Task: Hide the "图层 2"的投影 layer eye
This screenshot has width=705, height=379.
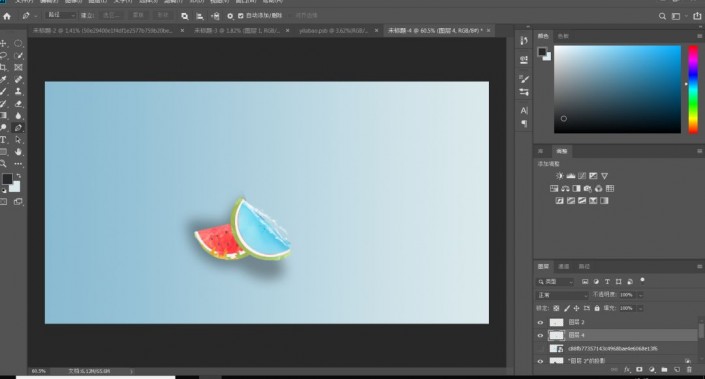Action: 540,361
